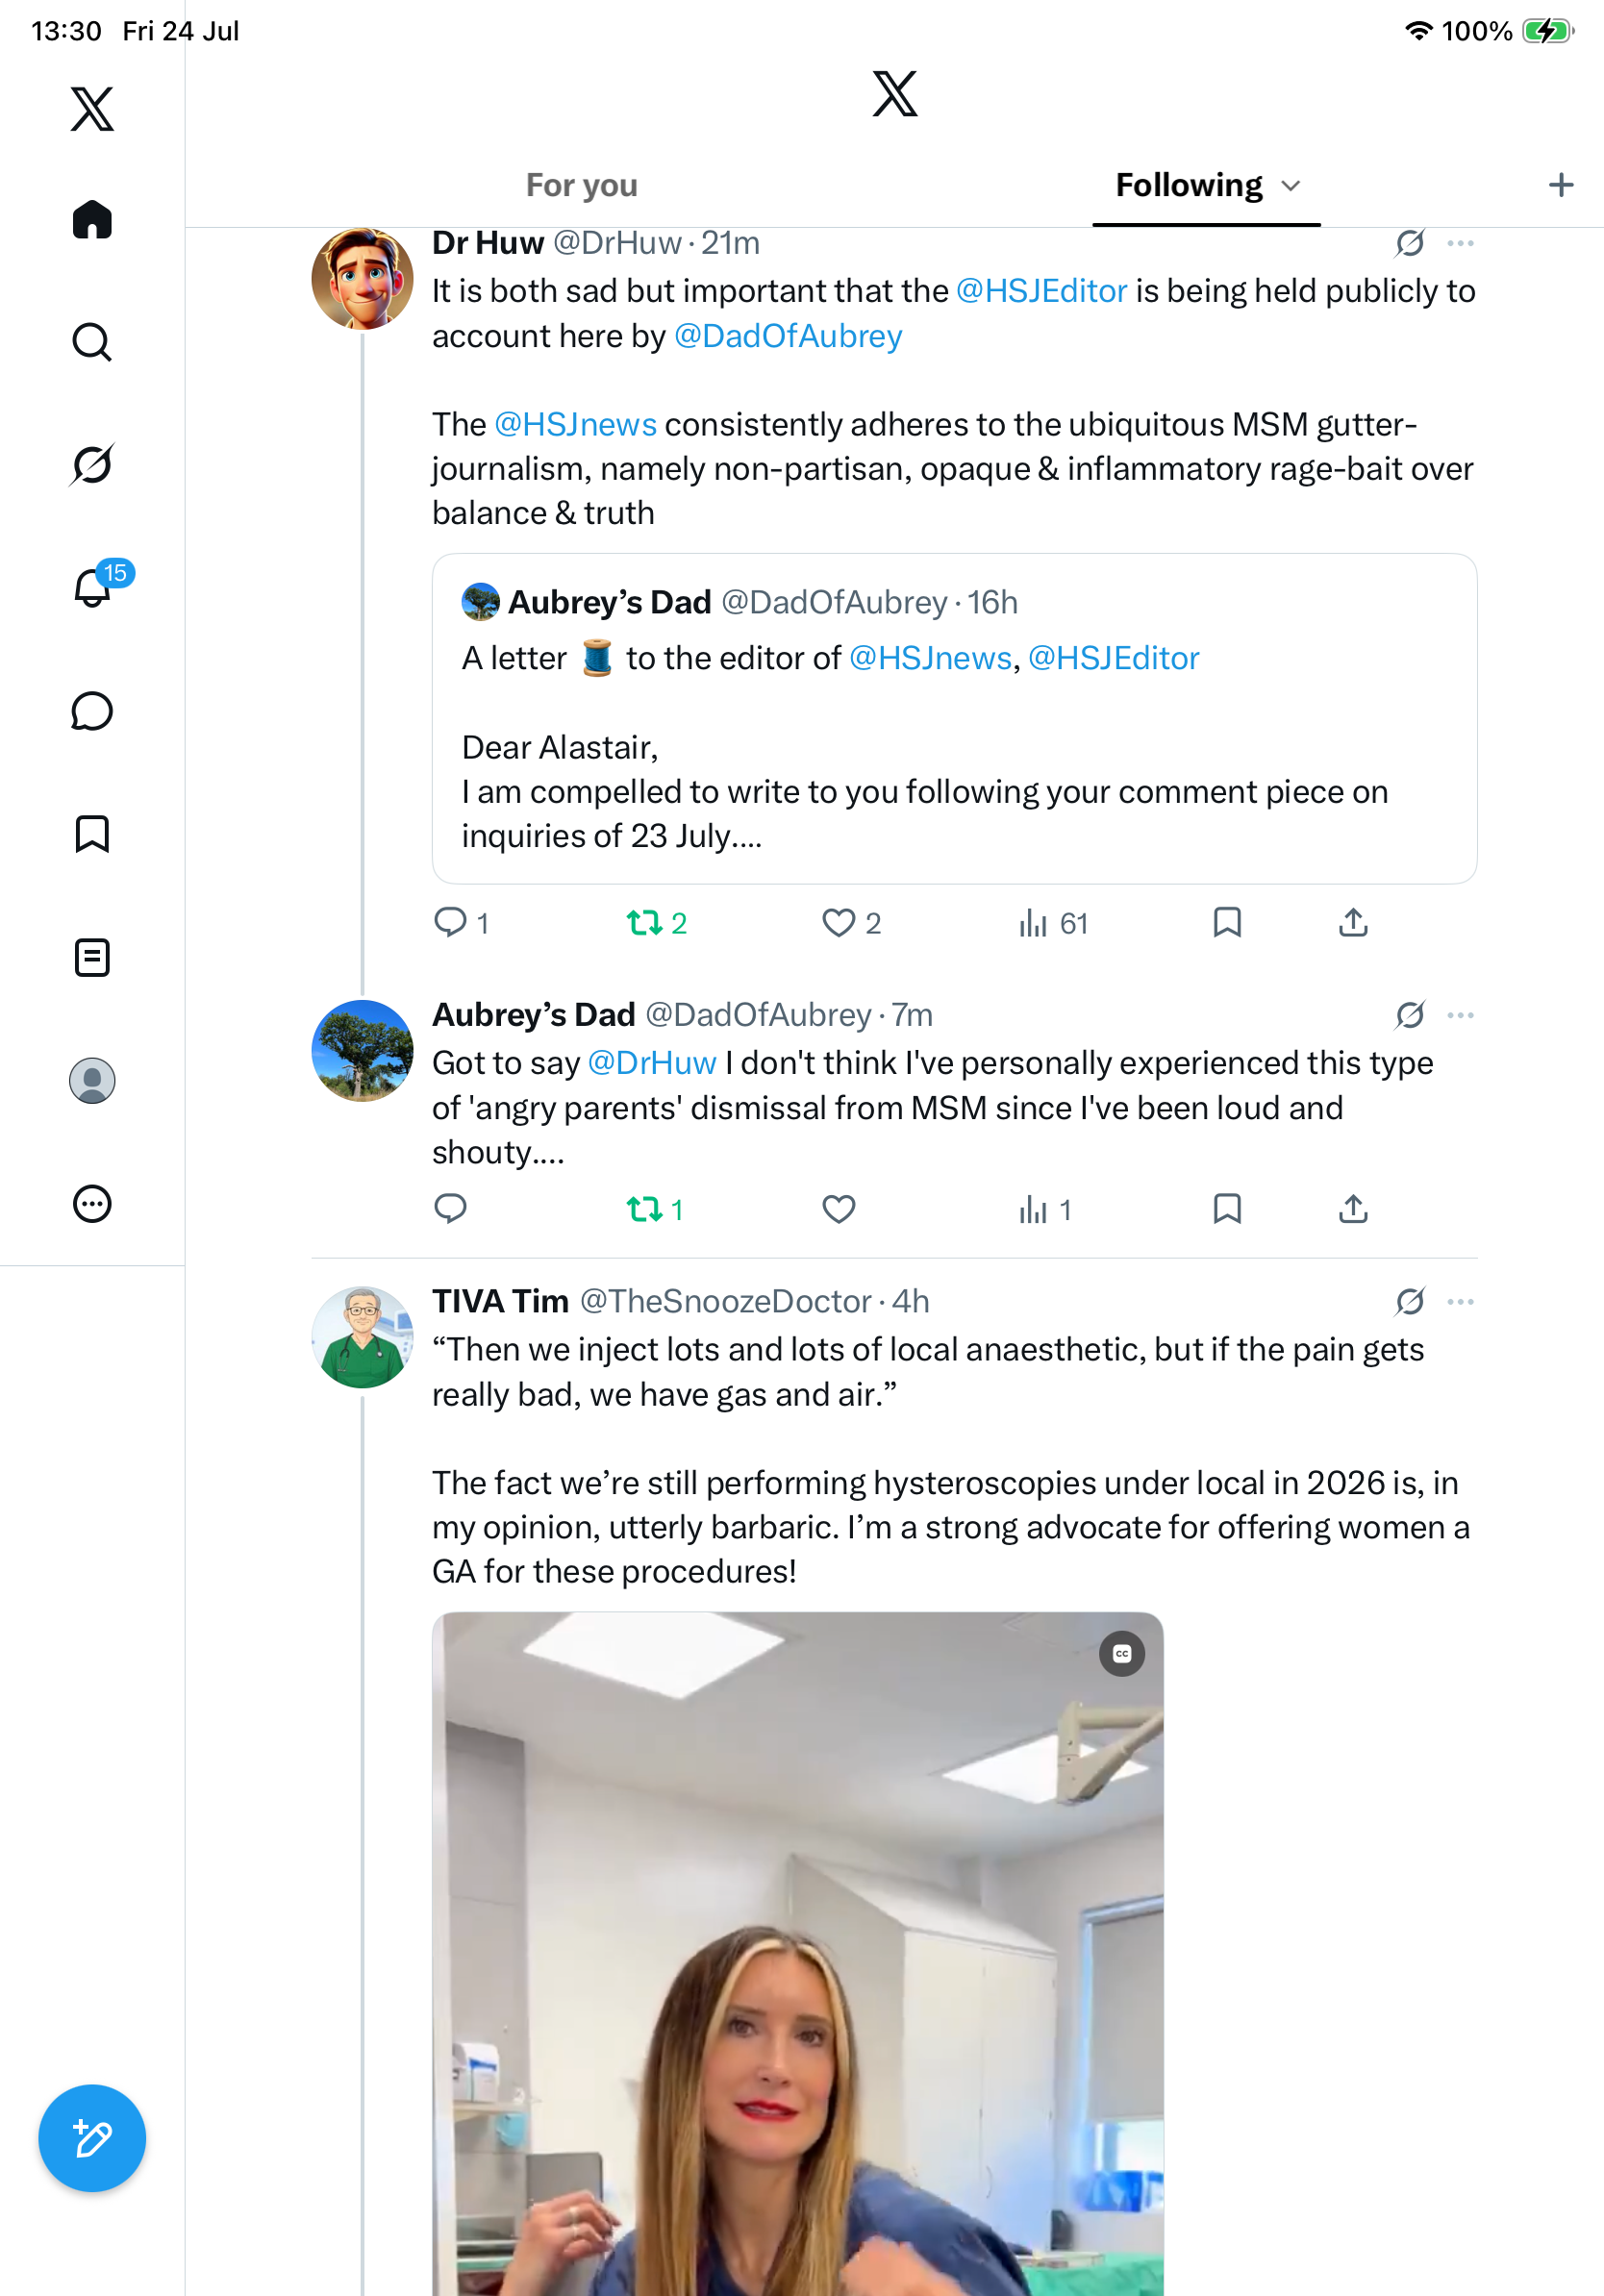Open more options on Dr Huw's post

1461,243
